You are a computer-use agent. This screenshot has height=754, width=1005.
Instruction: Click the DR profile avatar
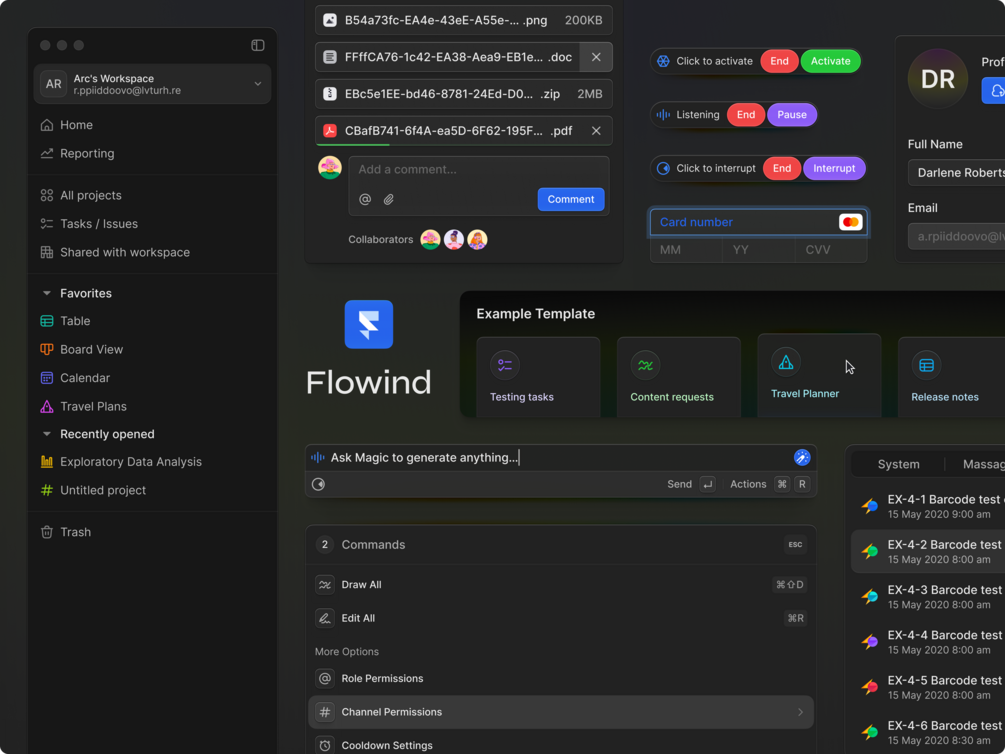pyautogui.click(x=938, y=79)
